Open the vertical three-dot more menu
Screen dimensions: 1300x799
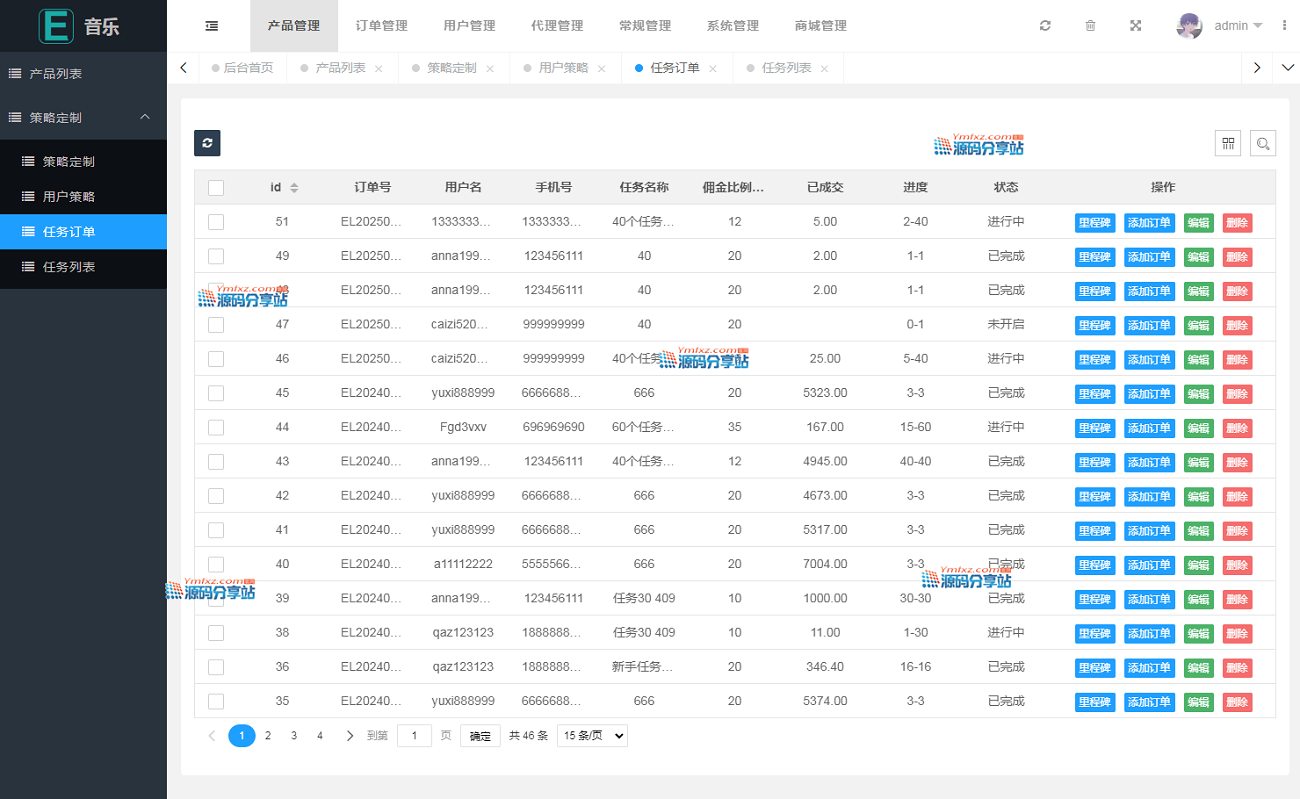pos(1284,26)
